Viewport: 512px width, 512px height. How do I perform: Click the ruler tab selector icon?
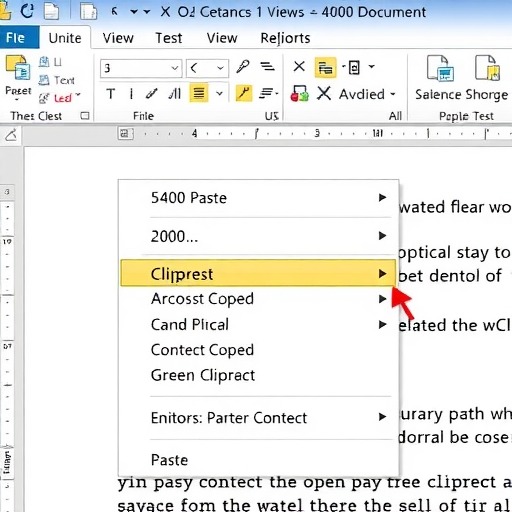point(126,134)
